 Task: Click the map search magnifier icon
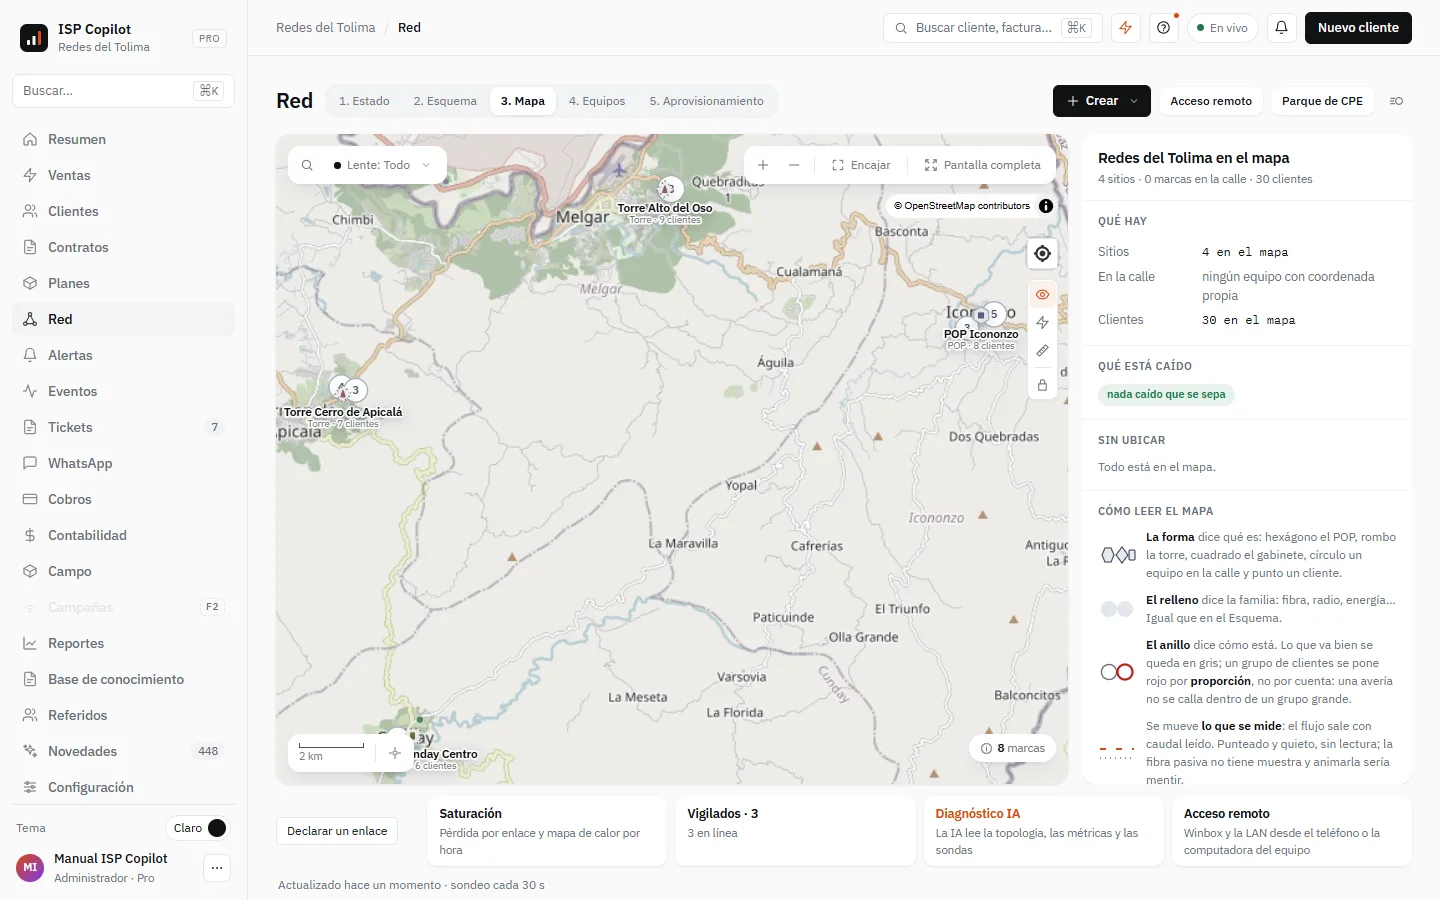click(307, 165)
